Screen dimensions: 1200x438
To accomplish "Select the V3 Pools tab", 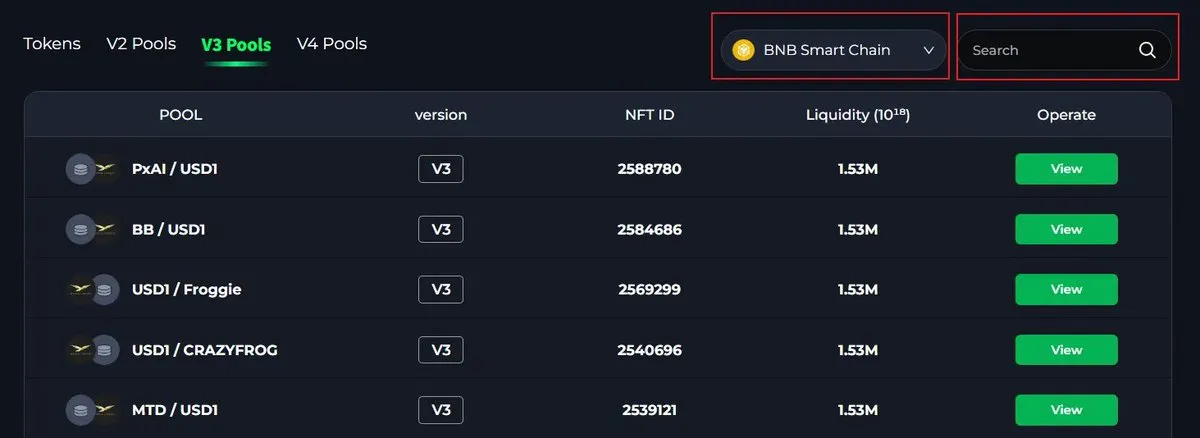I will click(236, 45).
